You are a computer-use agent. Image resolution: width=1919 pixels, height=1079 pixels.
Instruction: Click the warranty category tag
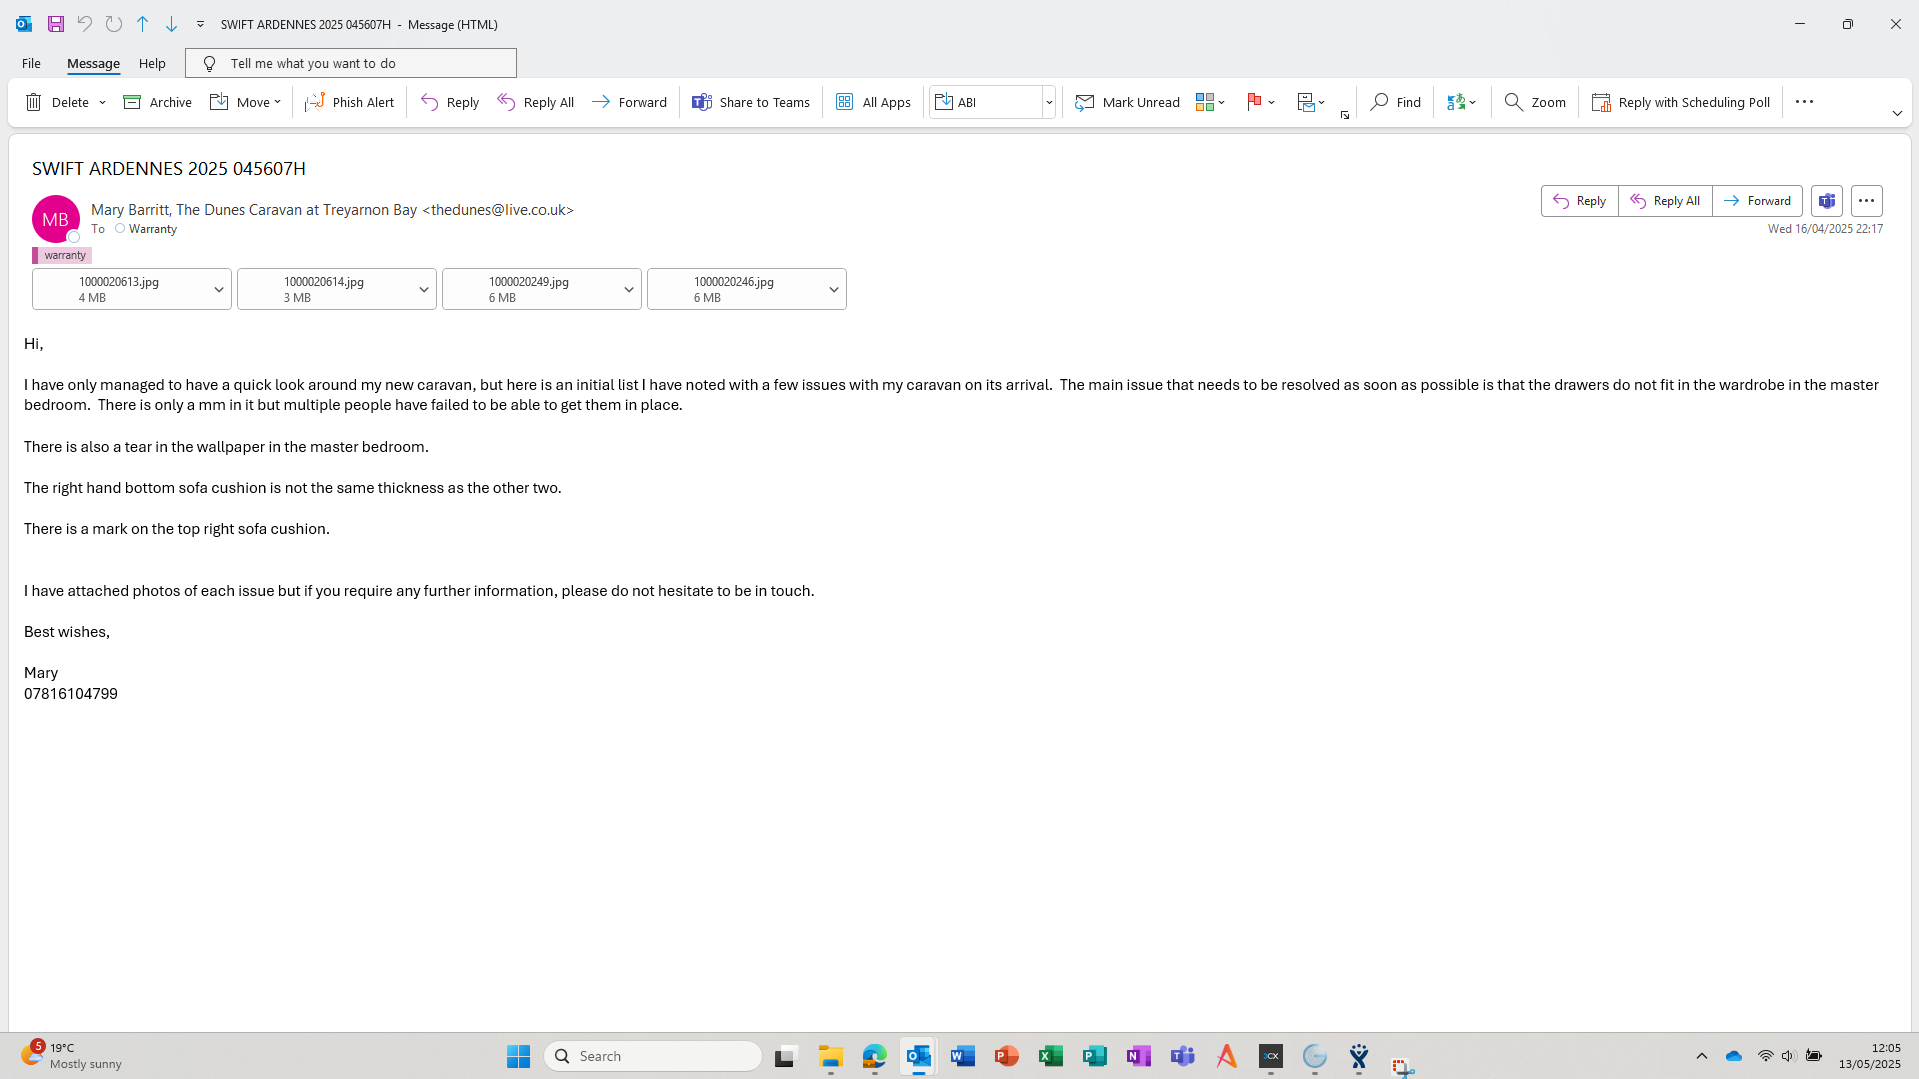pyautogui.click(x=62, y=255)
